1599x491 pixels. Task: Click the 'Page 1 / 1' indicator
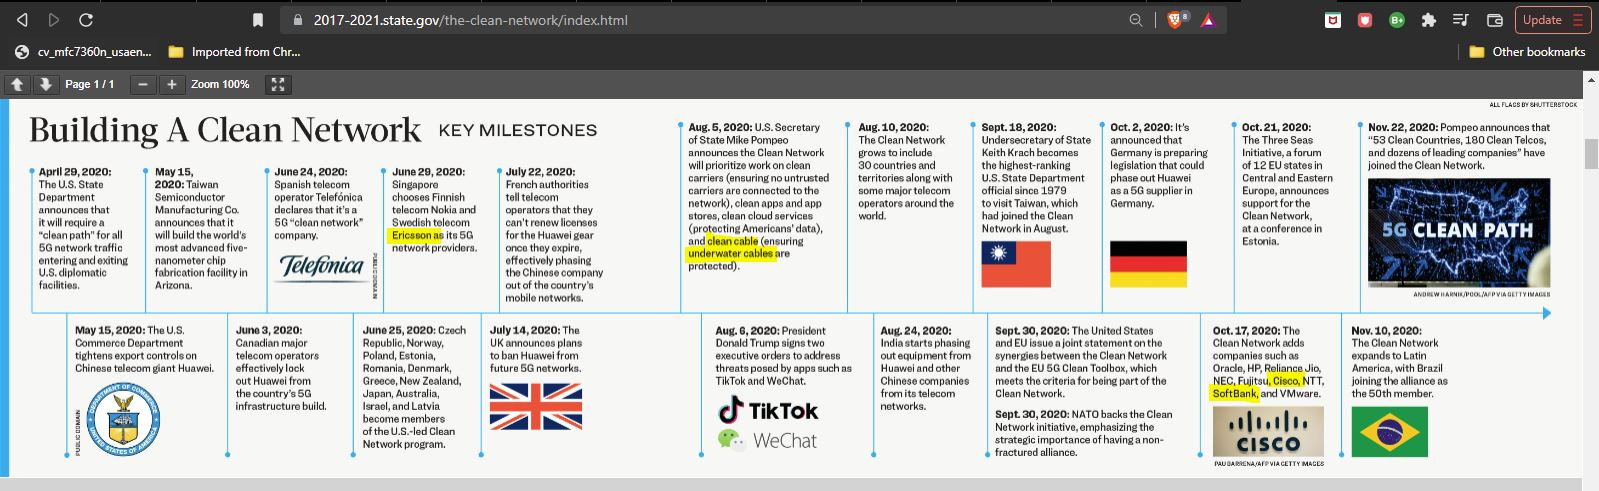tap(90, 85)
